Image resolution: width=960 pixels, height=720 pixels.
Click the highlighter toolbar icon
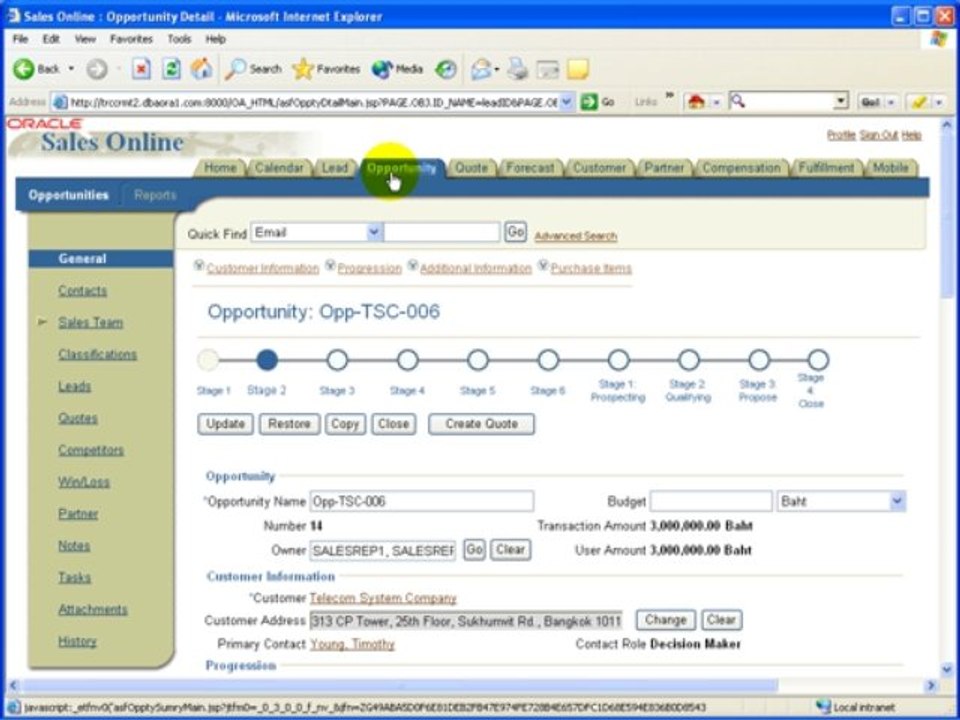click(x=918, y=102)
